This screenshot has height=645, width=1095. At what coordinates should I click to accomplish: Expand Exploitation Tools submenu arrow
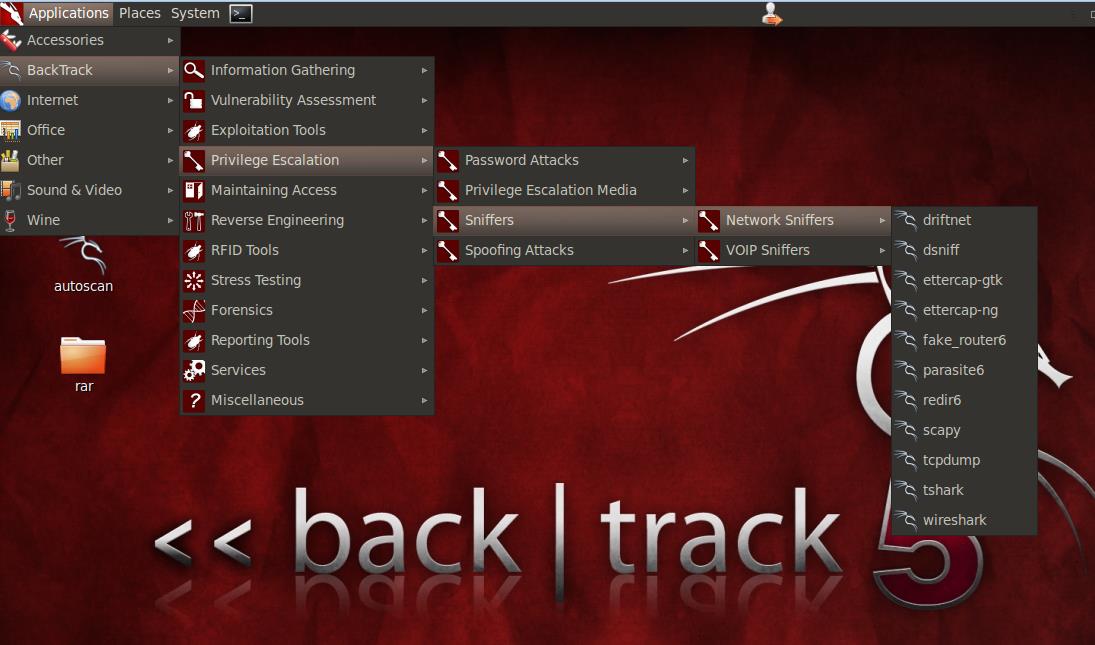(425, 131)
